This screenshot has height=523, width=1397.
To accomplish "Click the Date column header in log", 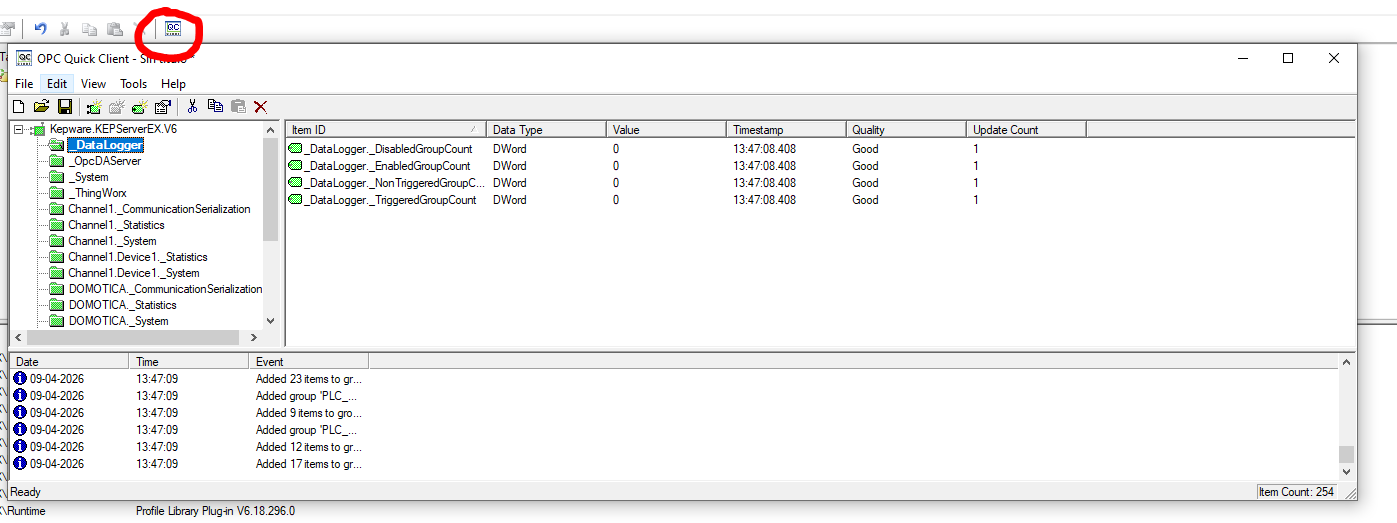I will tap(70, 362).
